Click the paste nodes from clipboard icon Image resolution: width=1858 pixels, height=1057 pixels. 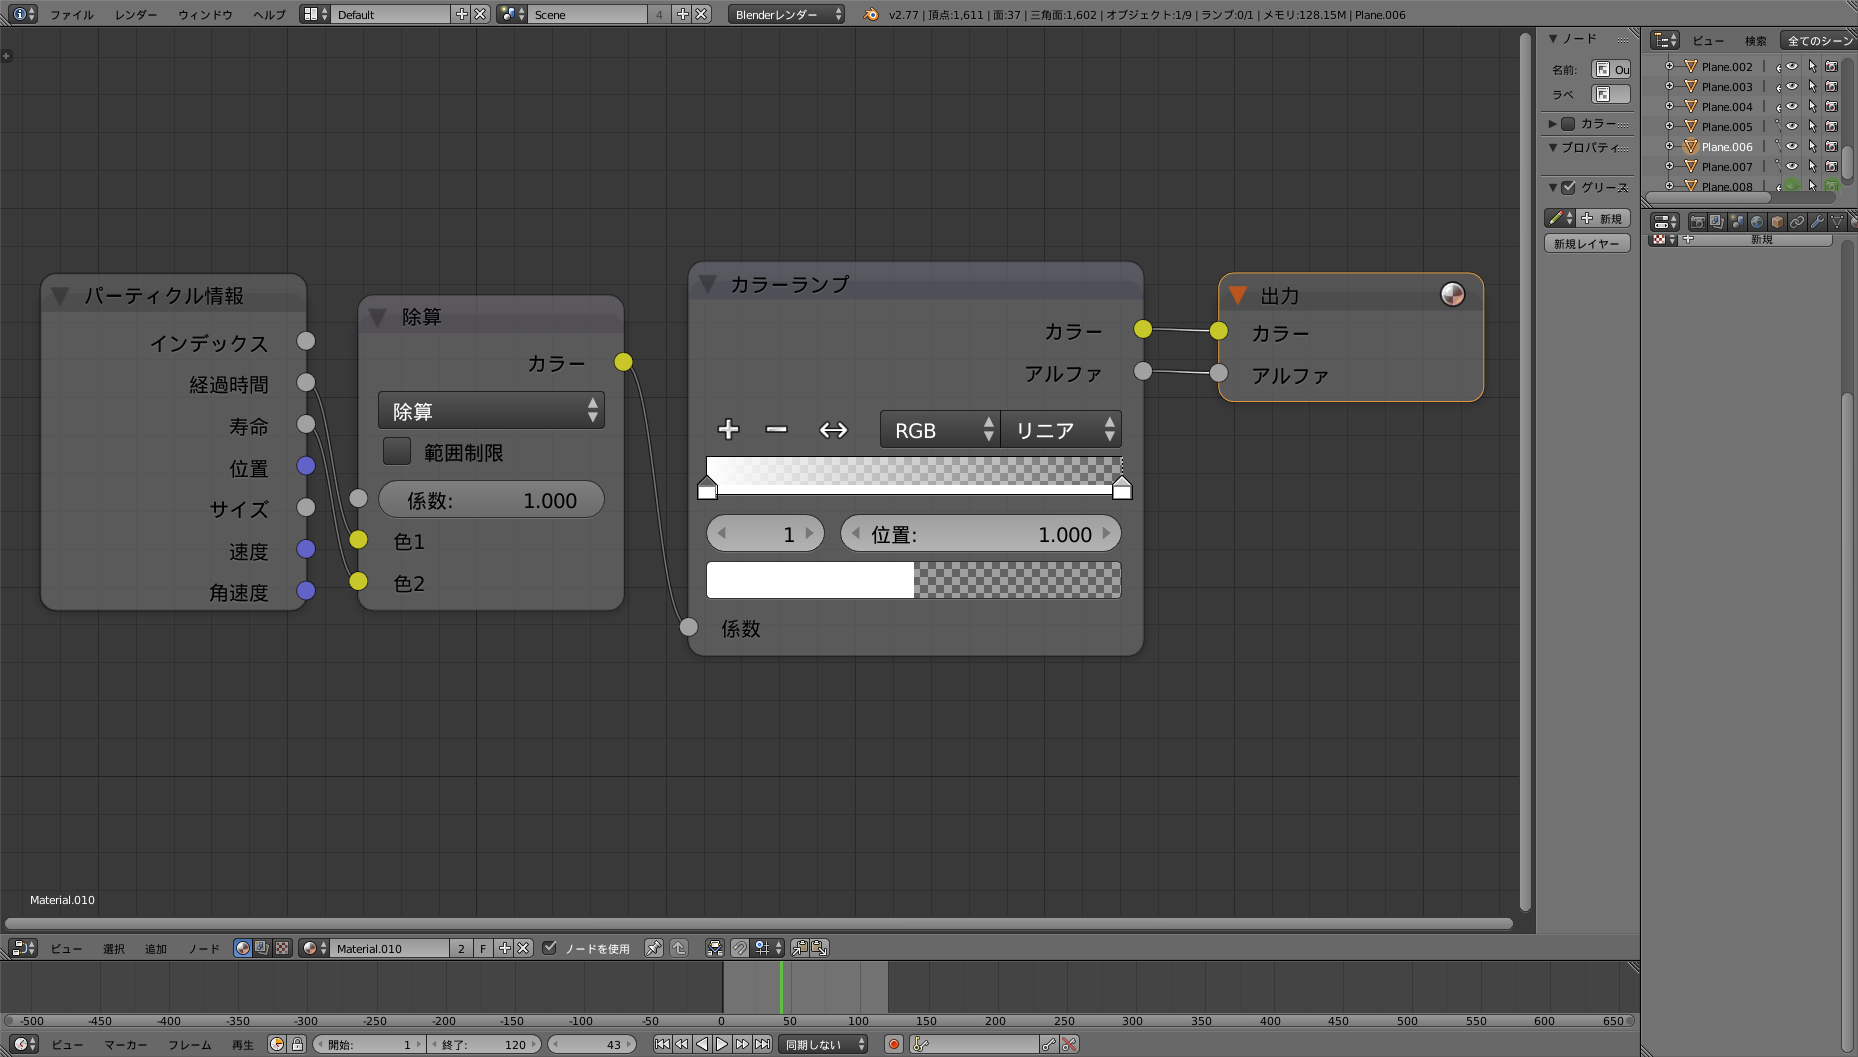pos(819,948)
